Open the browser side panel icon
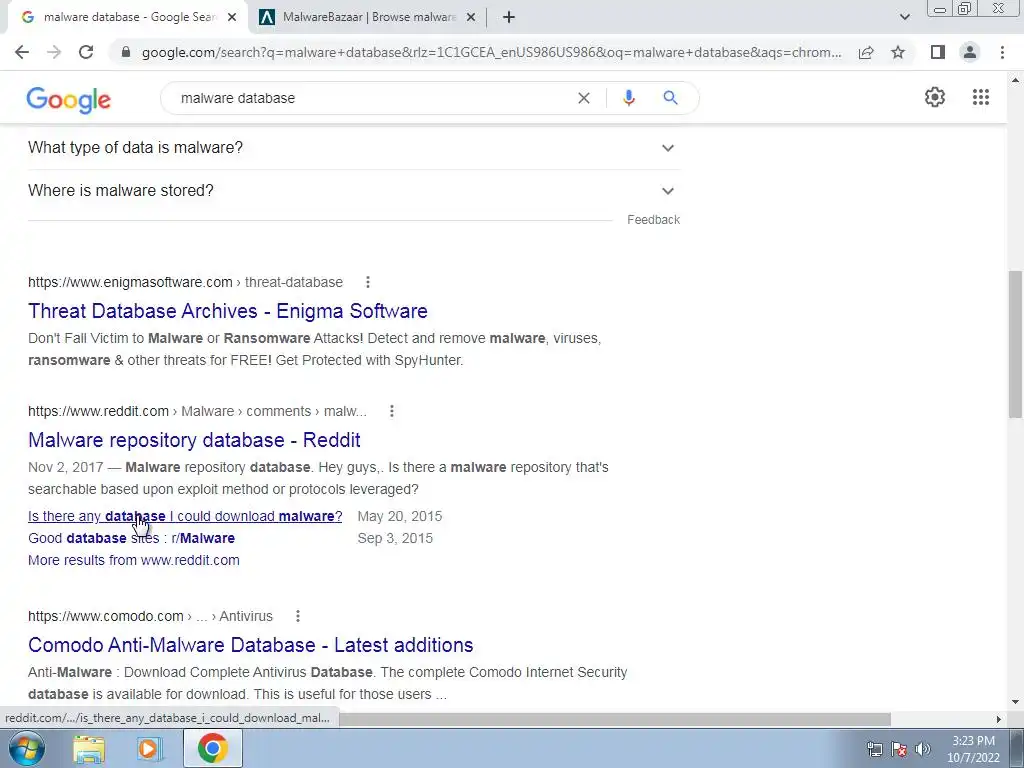The height and width of the screenshot is (768, 1024). [x=938, y=52]
